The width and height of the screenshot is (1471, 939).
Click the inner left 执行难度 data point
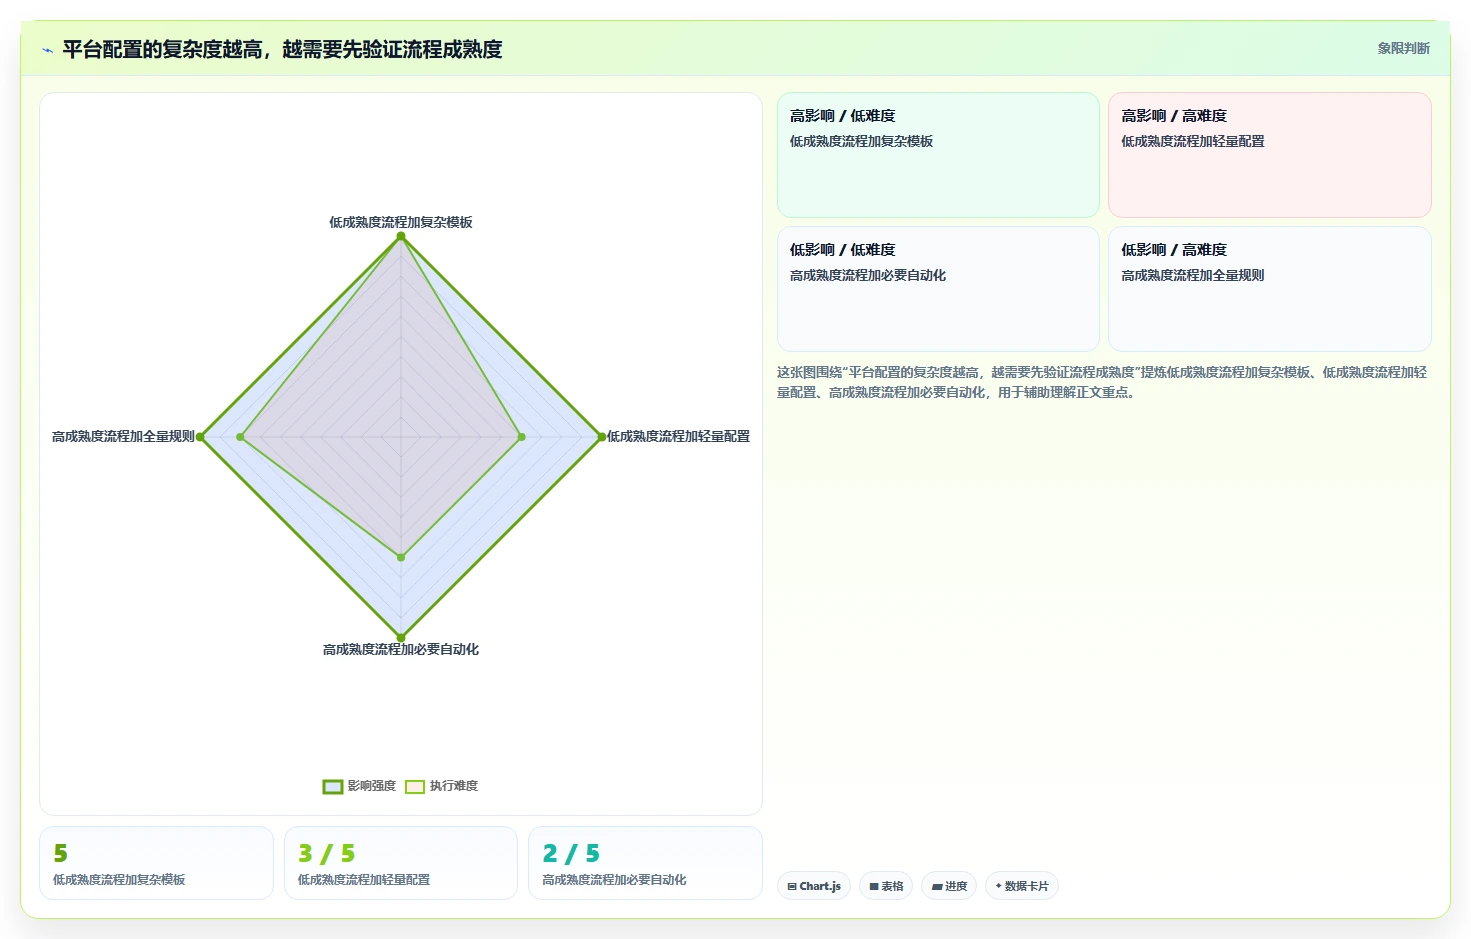click(240, 437)
